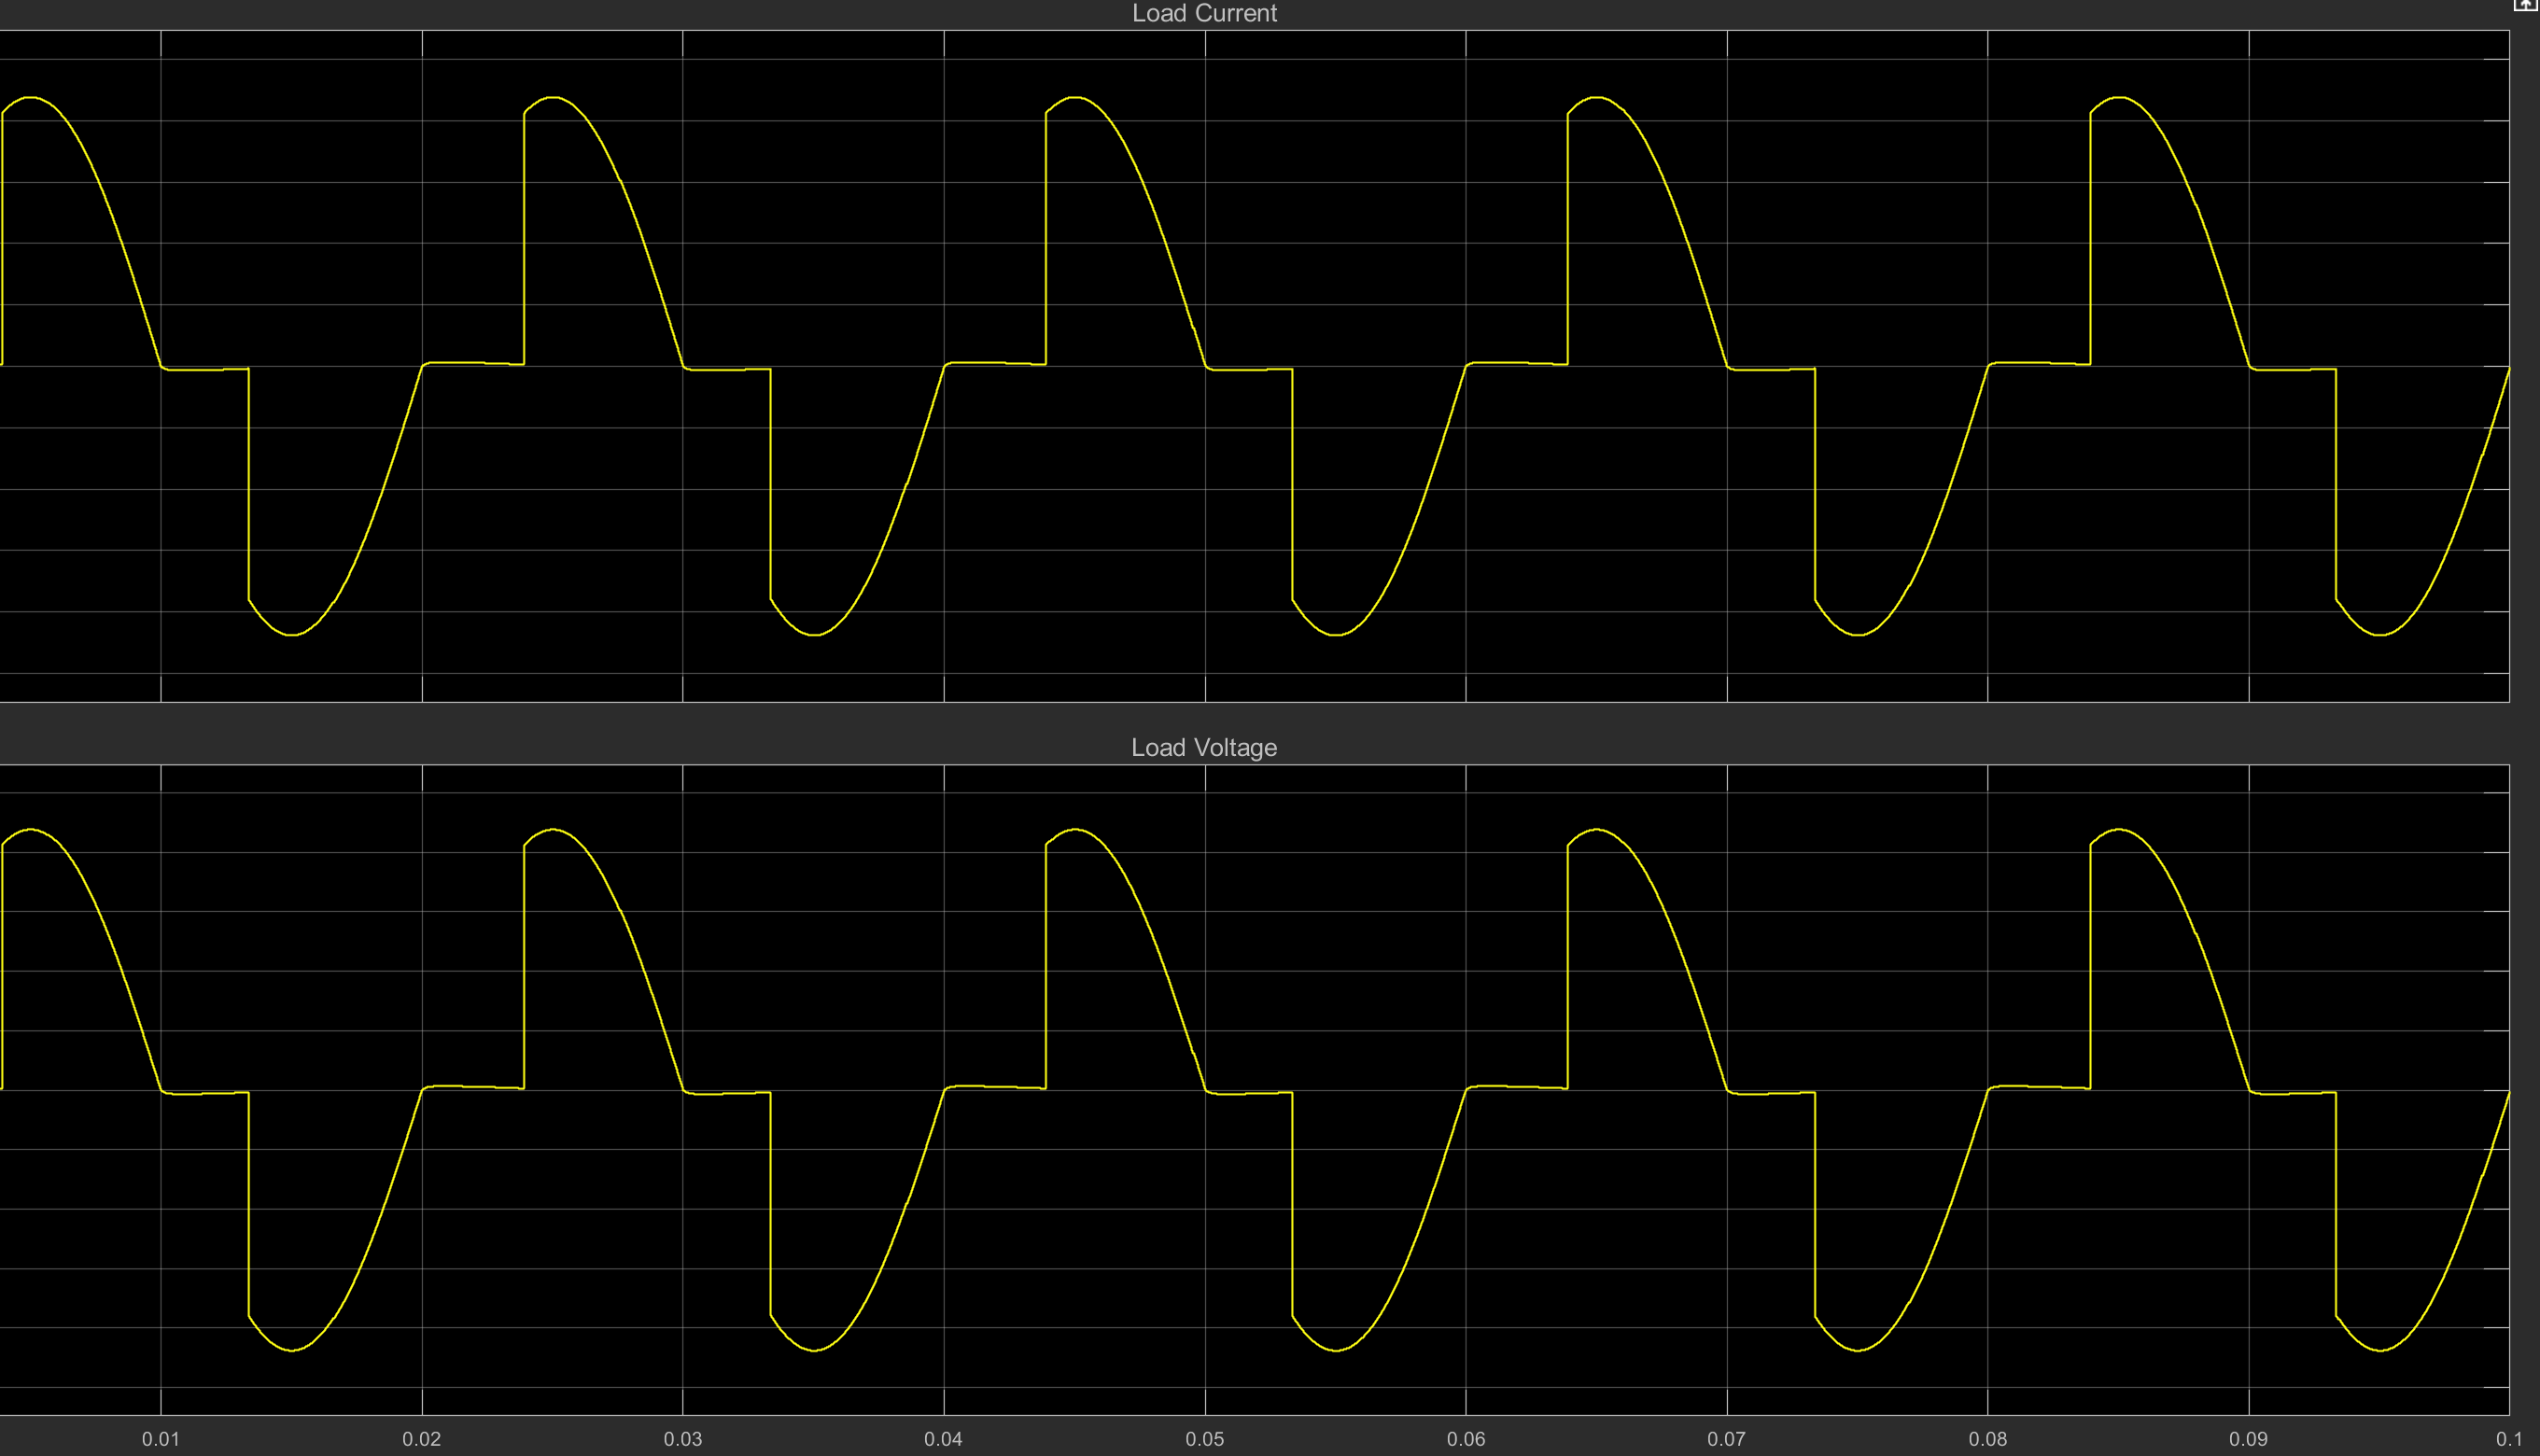Viewport: 2540px width, 1456px height.
Task: Click first negative trough of Load Voltage waveform
Action: point(292,1350)
